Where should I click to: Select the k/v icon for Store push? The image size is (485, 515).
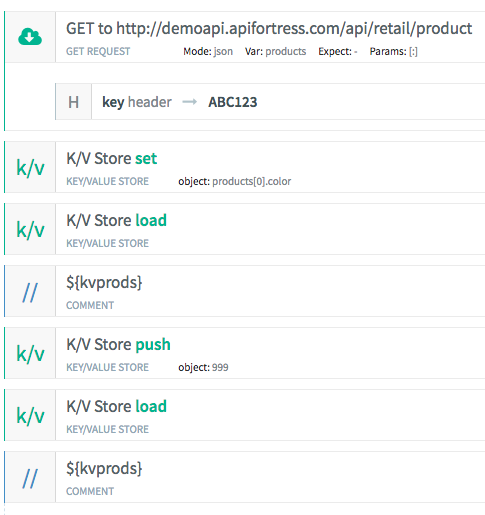pyautogui.click(x=30, y=353)
